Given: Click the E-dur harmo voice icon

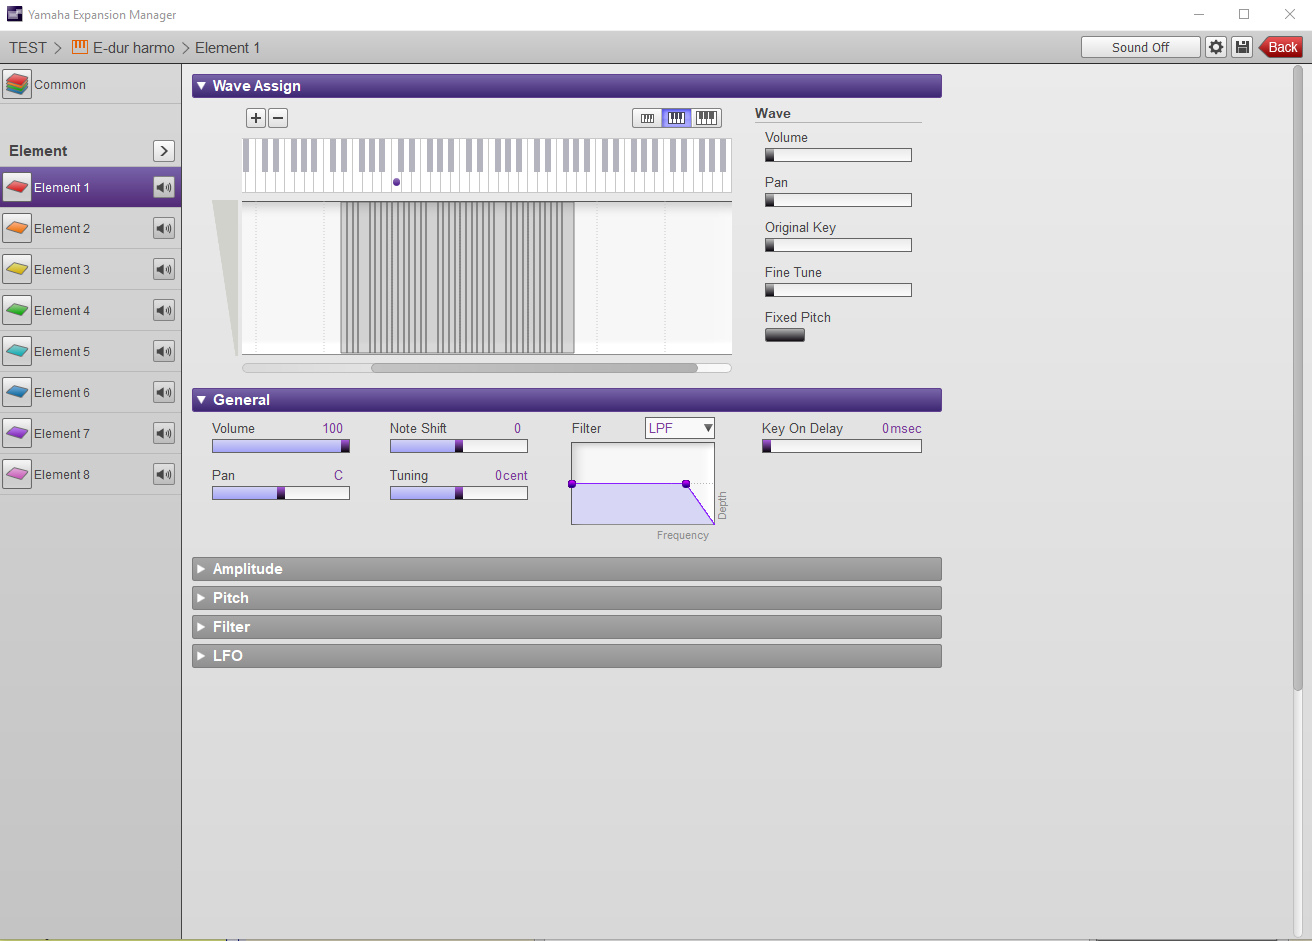Looking at the screenshot, I should click(x=80, y=47).
